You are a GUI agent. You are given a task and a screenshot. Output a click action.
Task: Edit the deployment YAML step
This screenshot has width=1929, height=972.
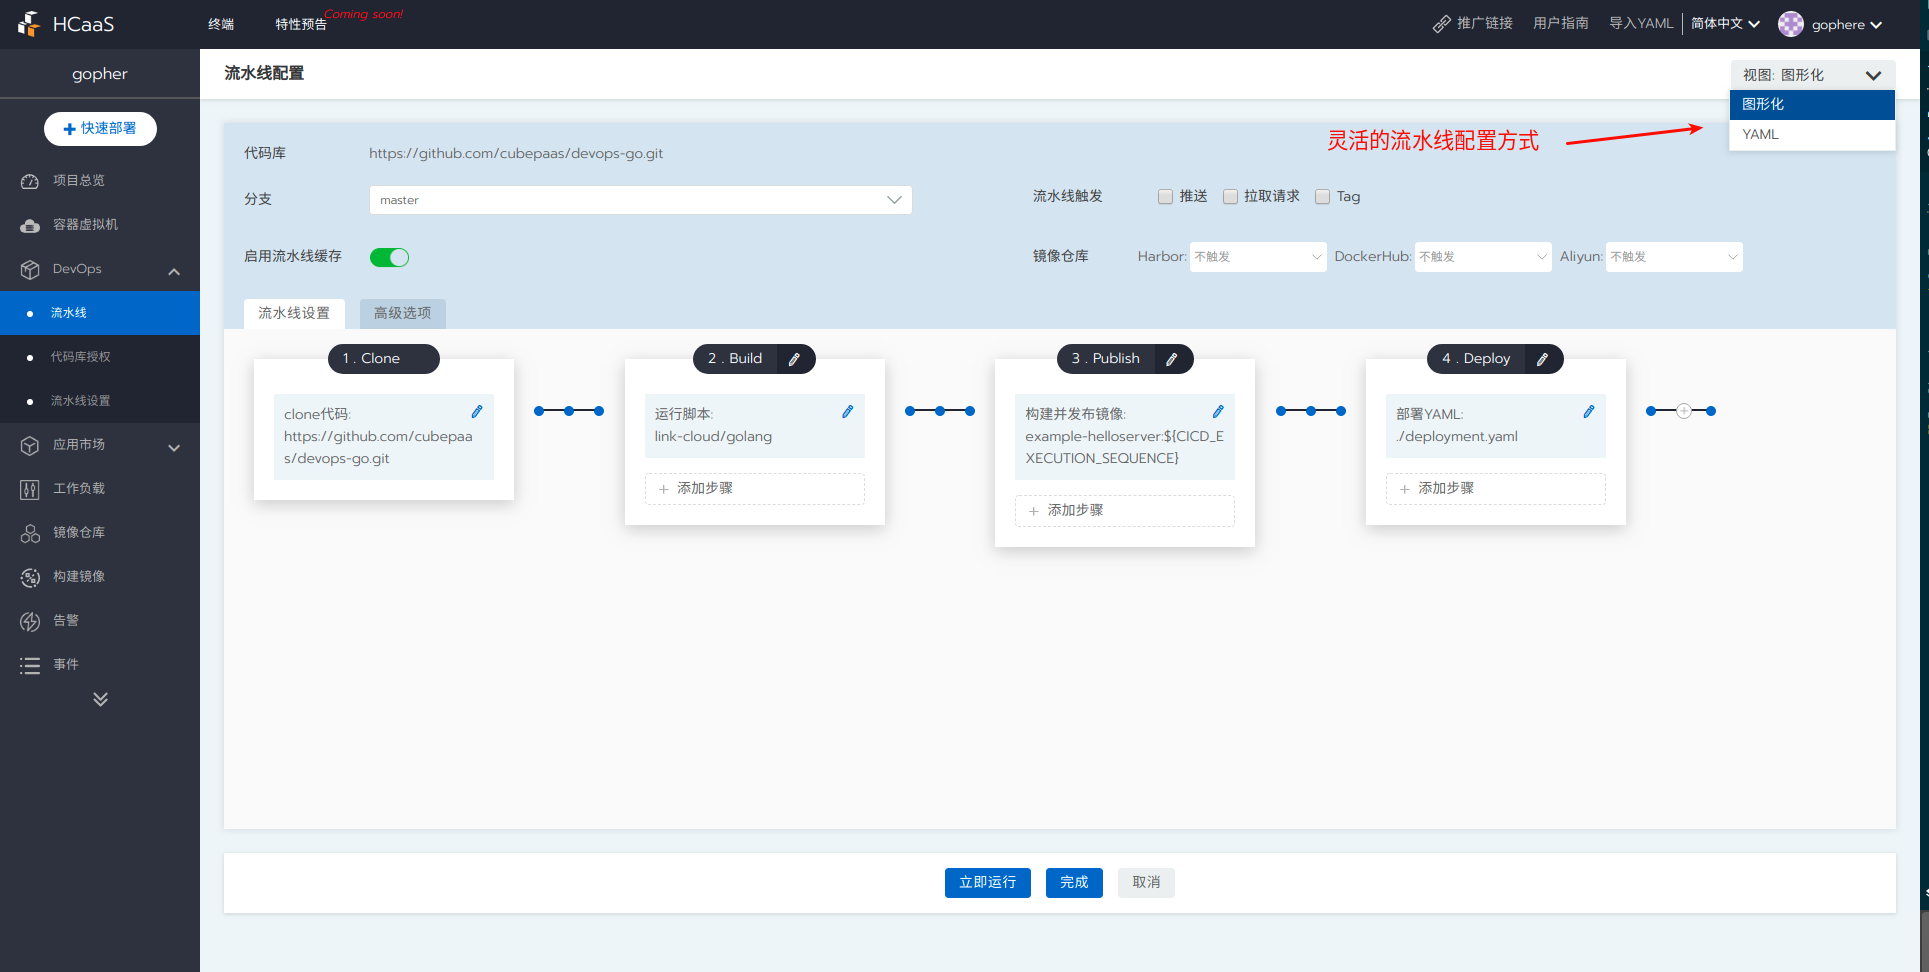point(1588,412)
